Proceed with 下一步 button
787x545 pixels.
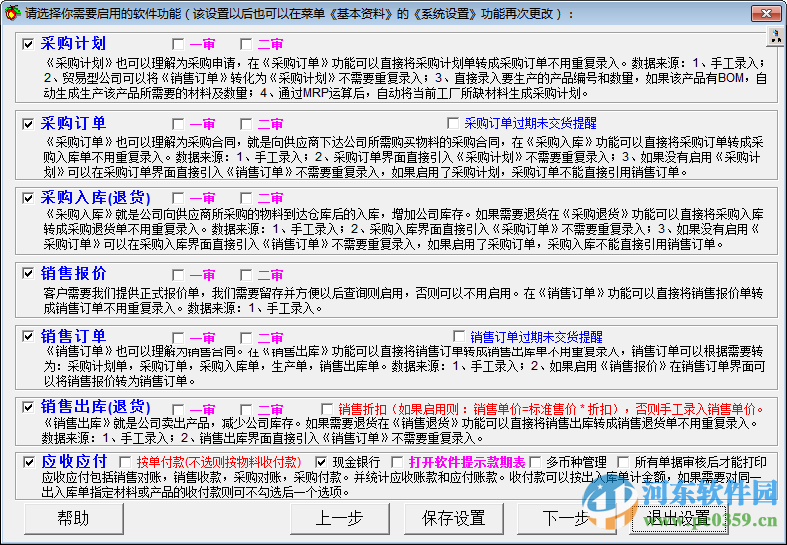pos(567,518)
